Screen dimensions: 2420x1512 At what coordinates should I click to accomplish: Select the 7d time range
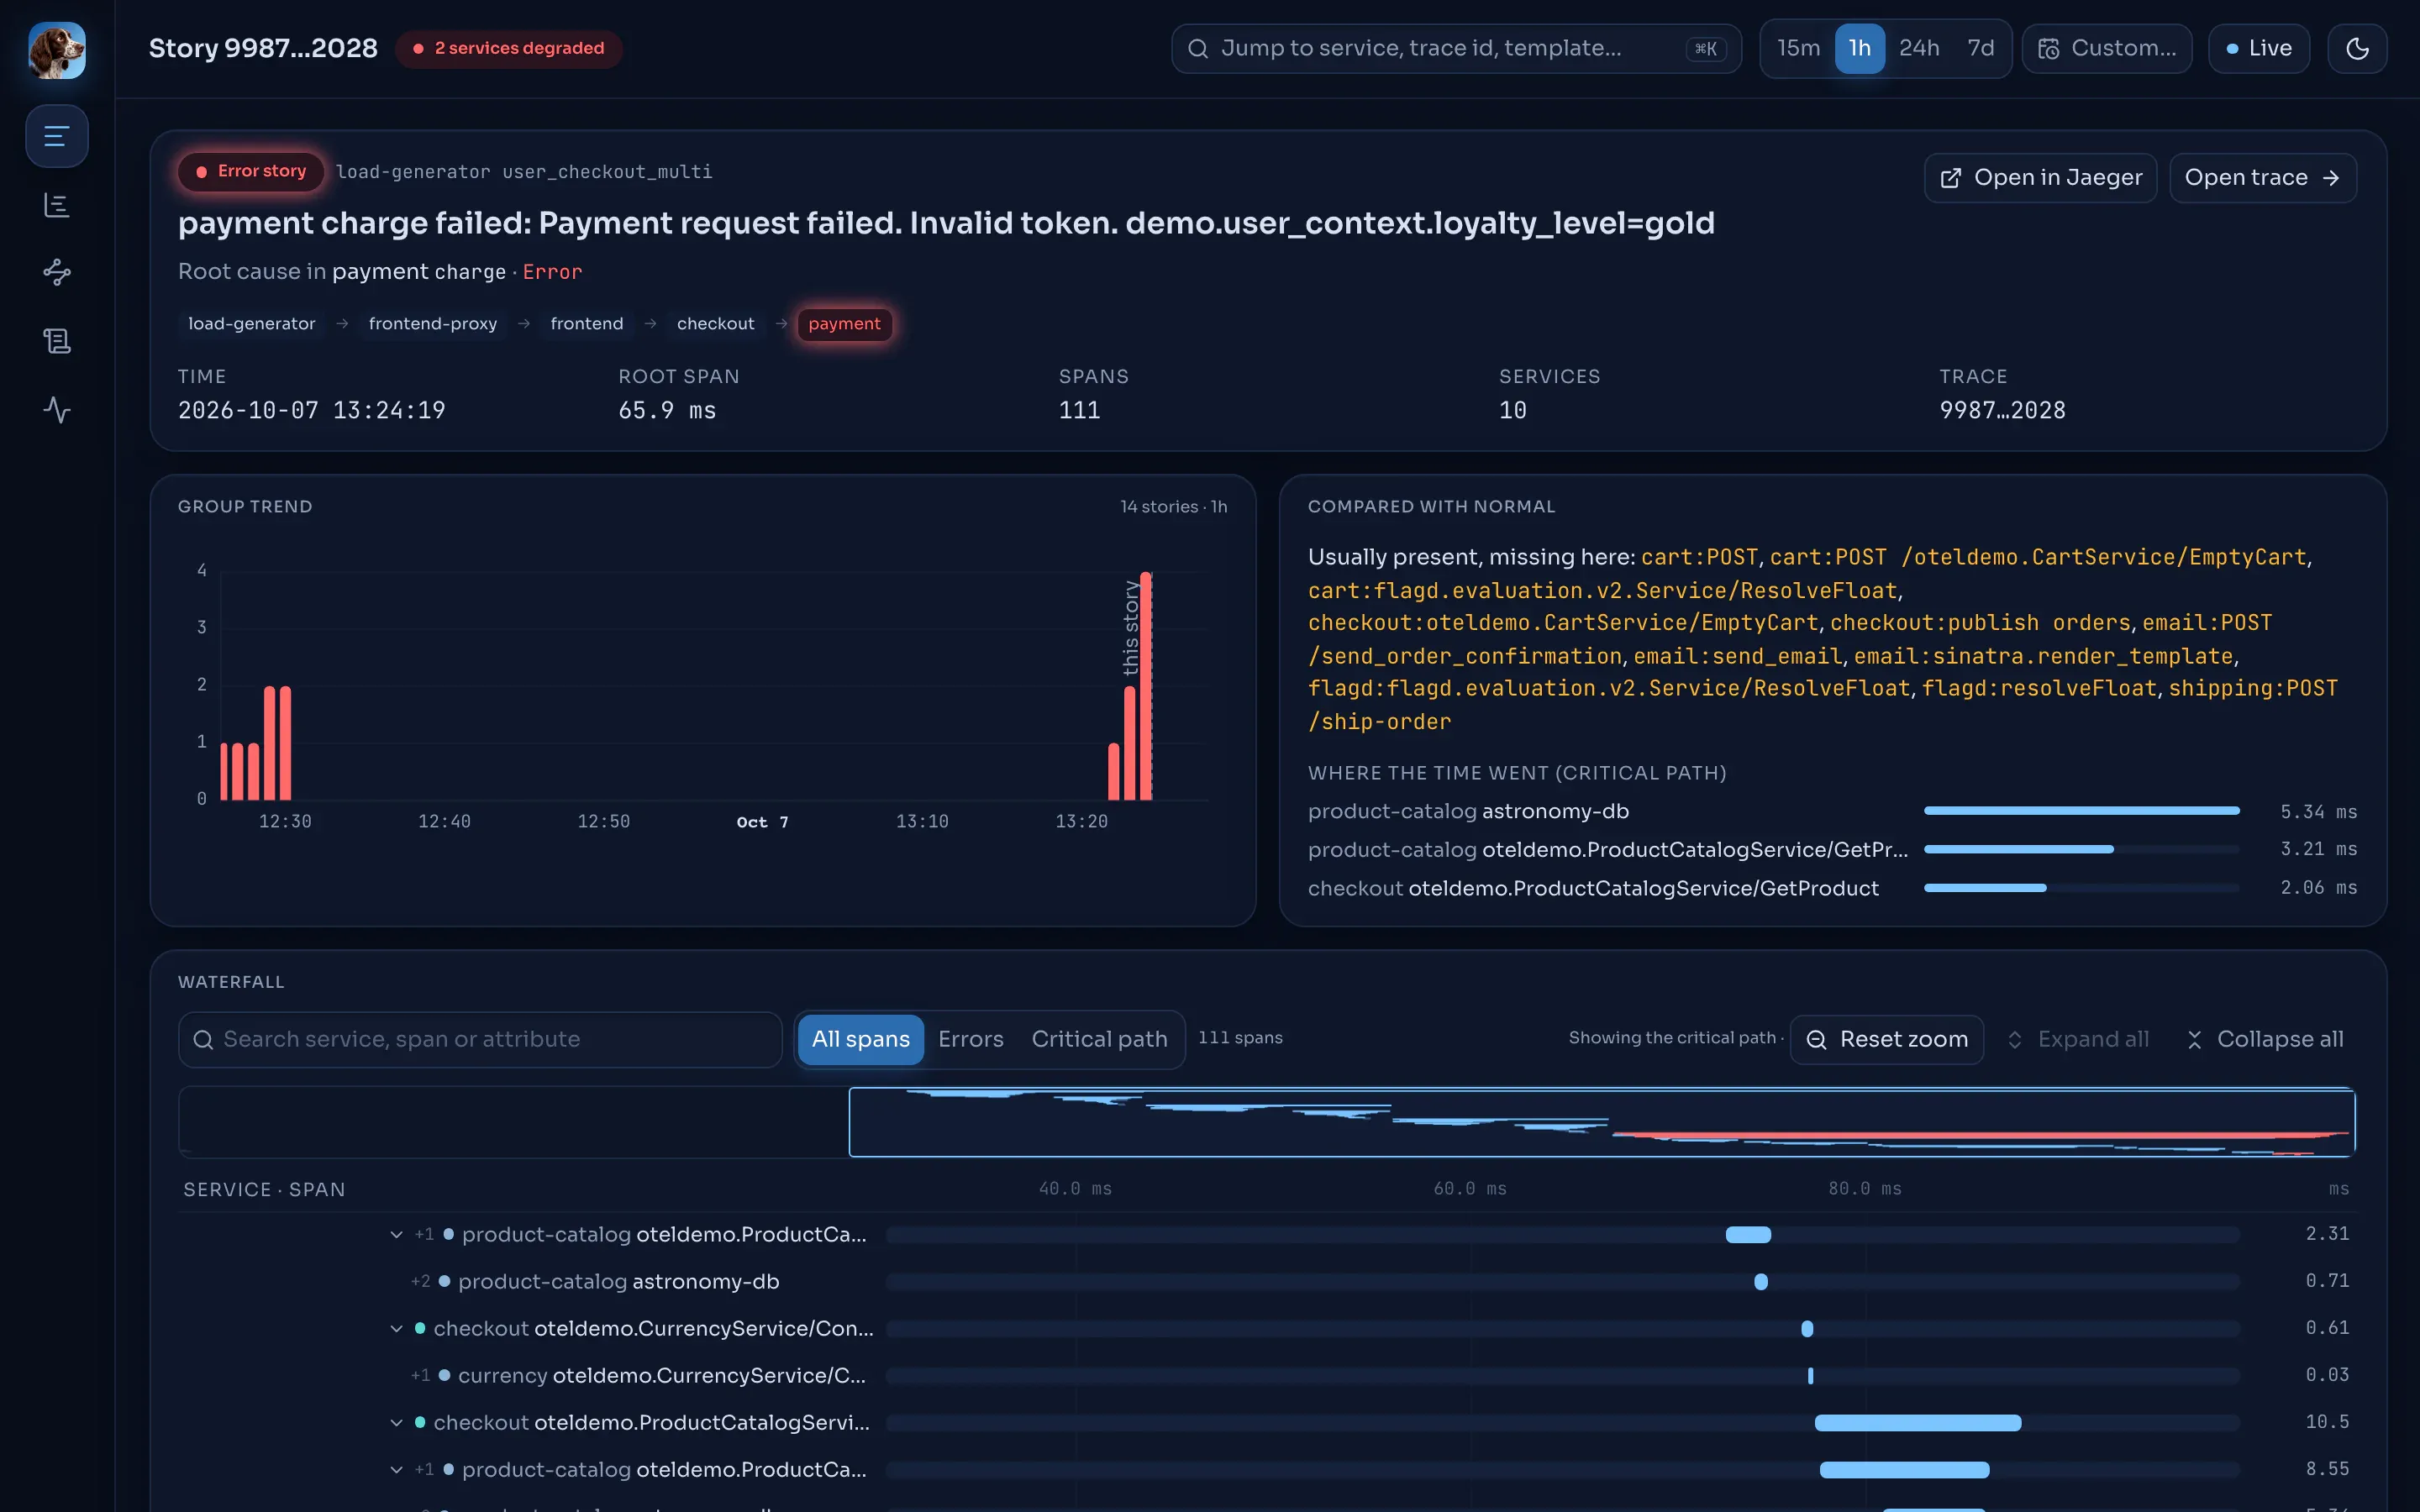(x=1980, y=48)
